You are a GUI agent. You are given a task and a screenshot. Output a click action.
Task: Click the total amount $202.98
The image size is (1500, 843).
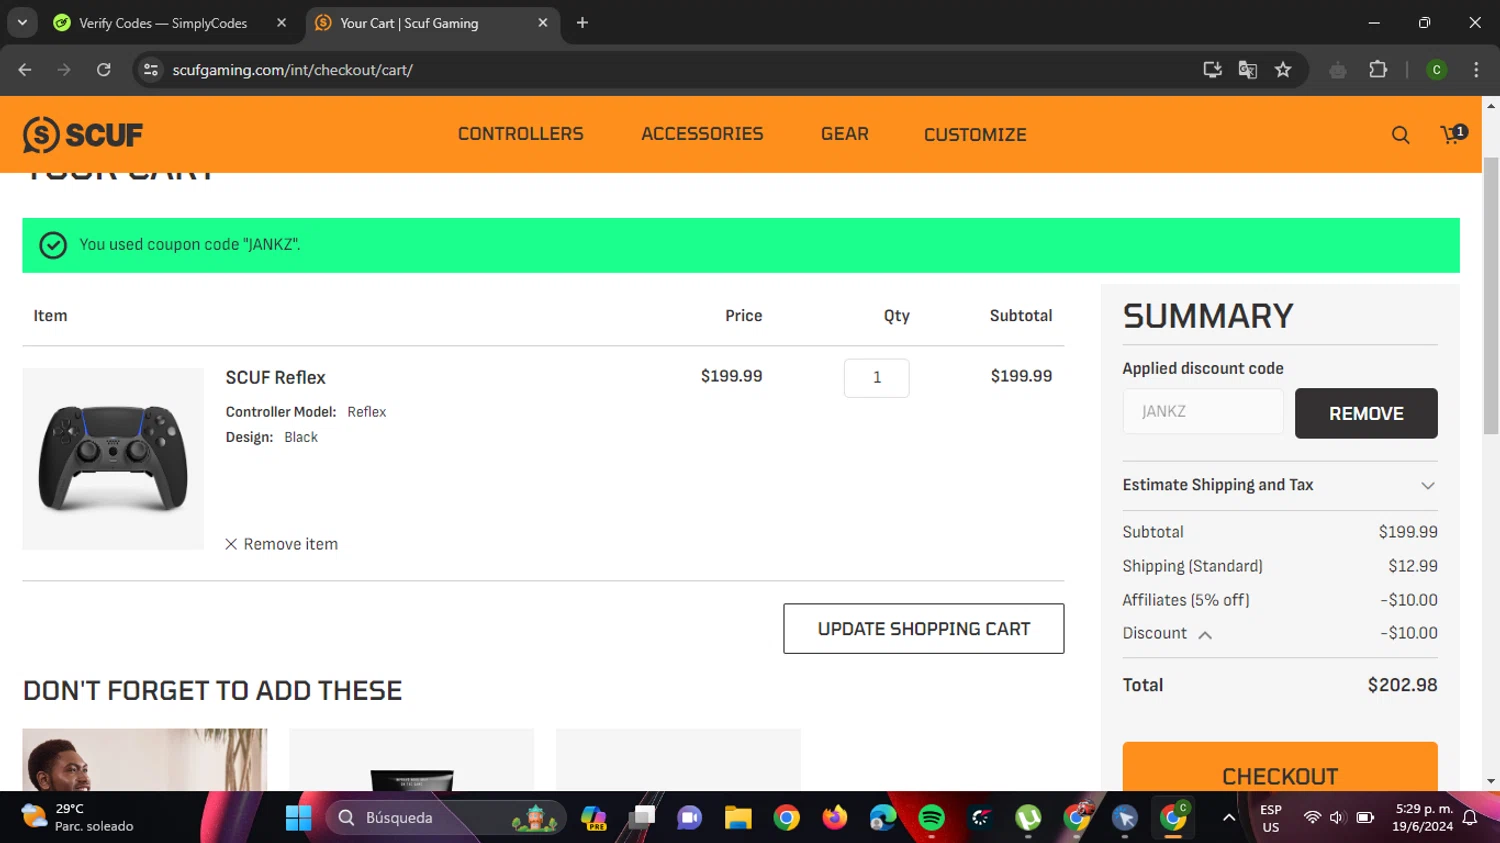click(1402, 685)
